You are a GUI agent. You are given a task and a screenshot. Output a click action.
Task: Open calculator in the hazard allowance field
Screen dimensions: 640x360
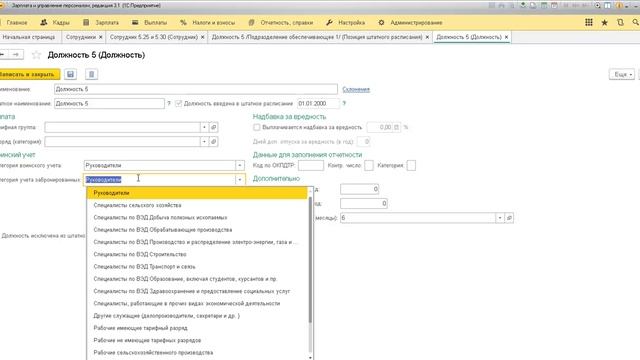396,127
